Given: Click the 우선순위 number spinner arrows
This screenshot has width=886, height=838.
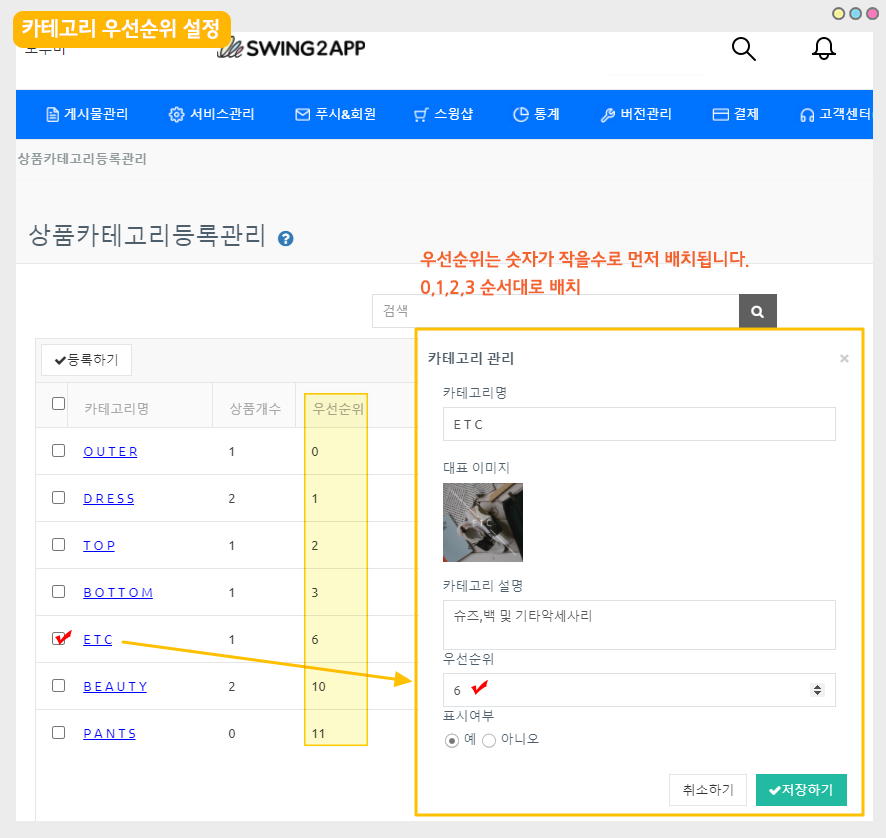Looking at the screenshot, I should pyautogui.click(x=817, y=690).
